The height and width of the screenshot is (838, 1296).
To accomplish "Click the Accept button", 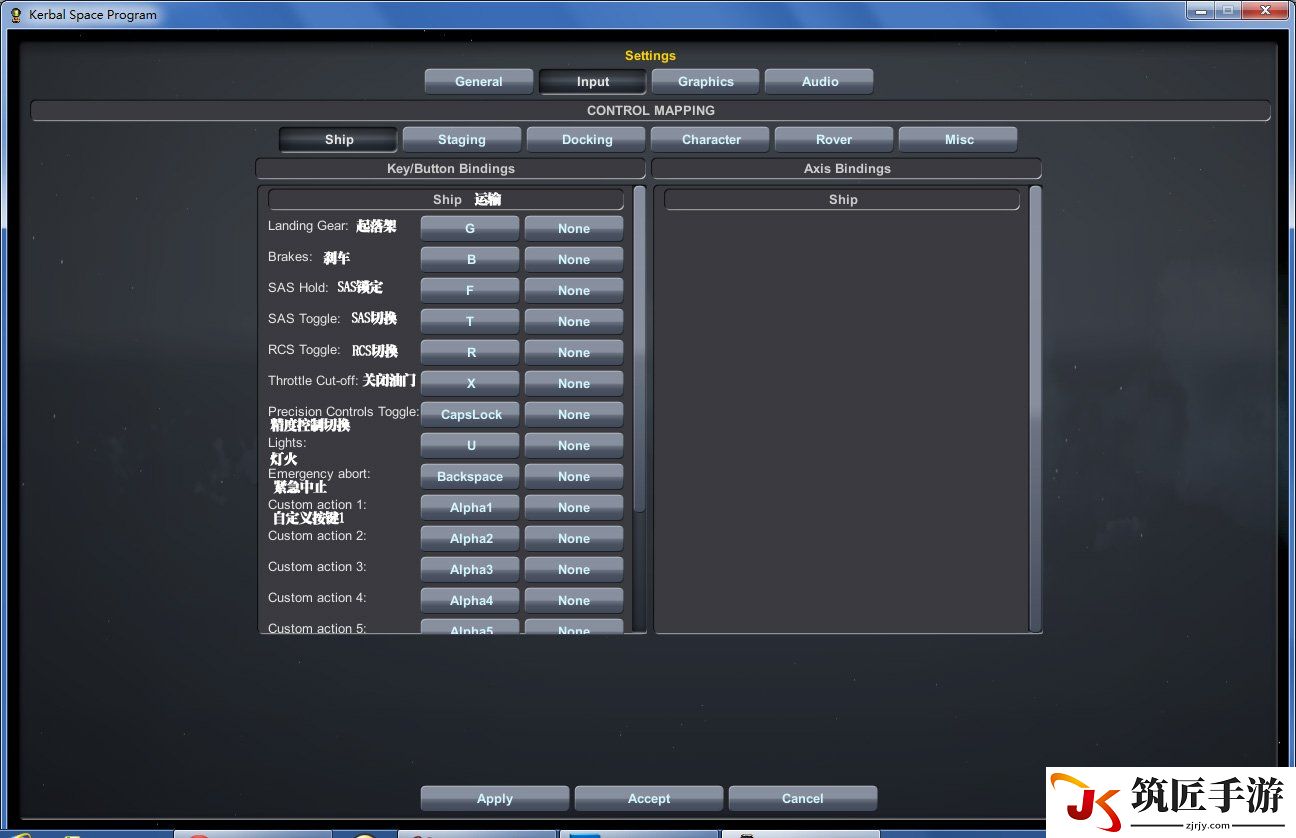I will [x=649, y=798].
